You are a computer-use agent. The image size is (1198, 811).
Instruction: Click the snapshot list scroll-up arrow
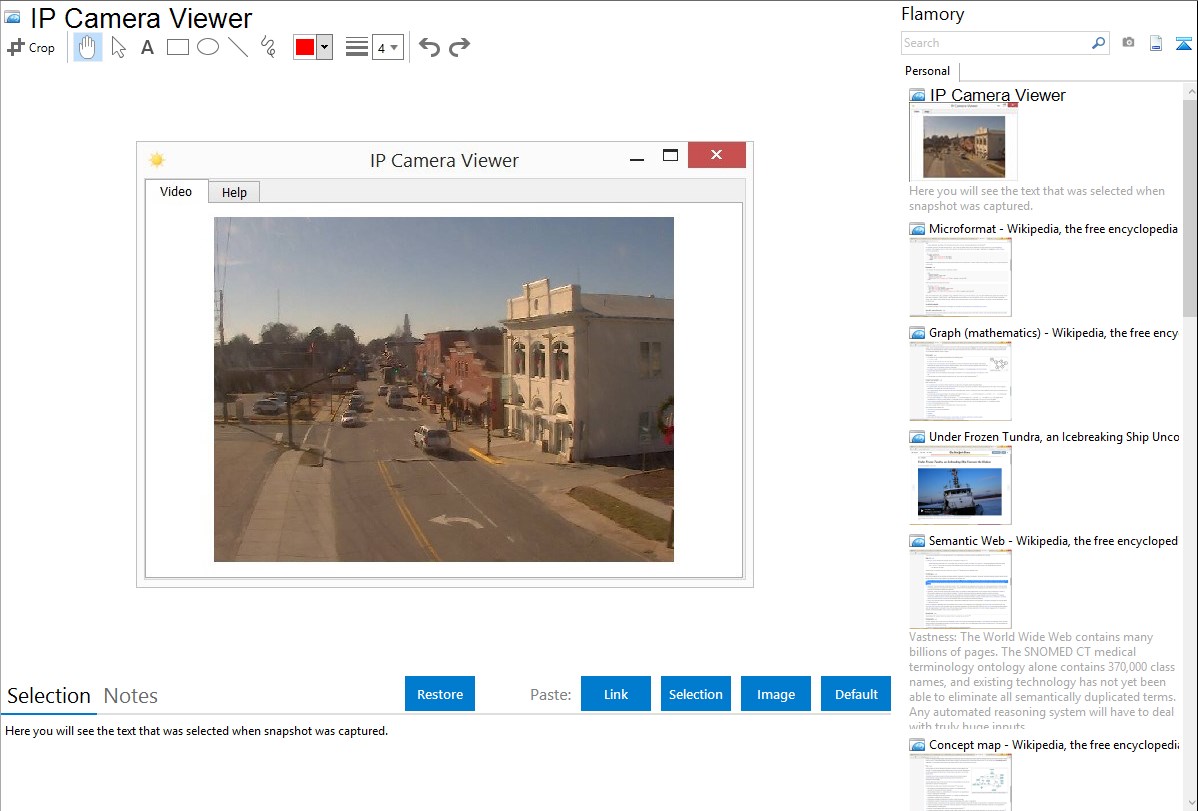tap(1190, 91)
